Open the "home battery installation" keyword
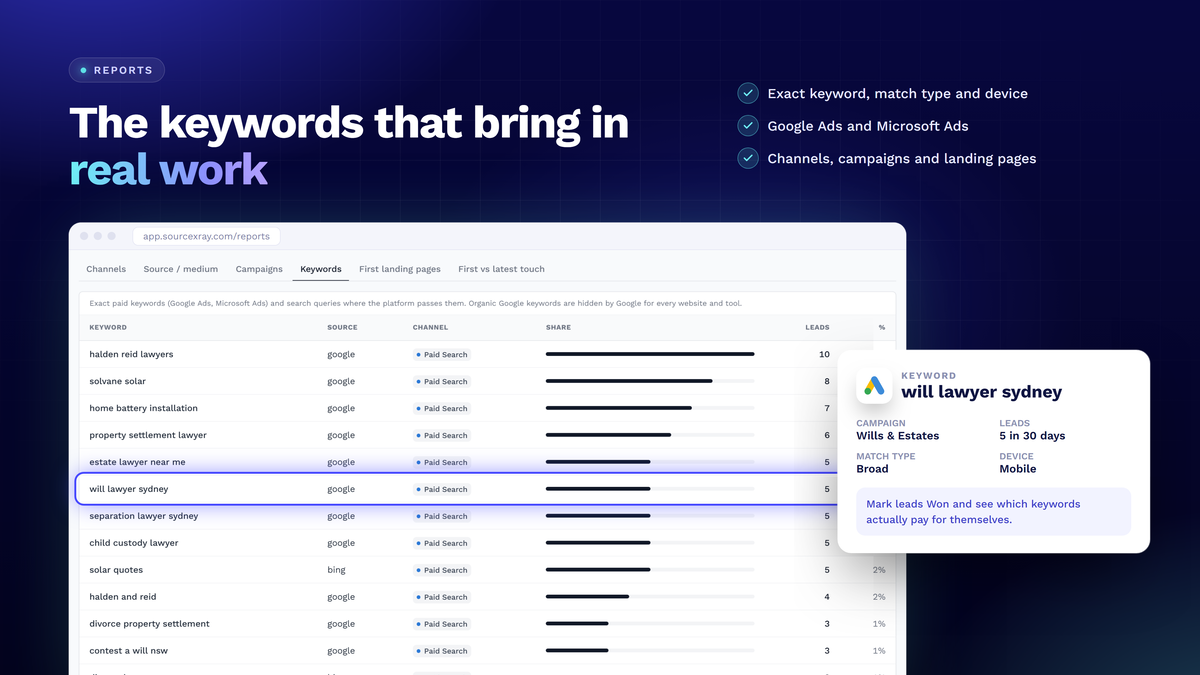Image resolution: width=1200 pixels, height=675 pixels. (143, 408)
